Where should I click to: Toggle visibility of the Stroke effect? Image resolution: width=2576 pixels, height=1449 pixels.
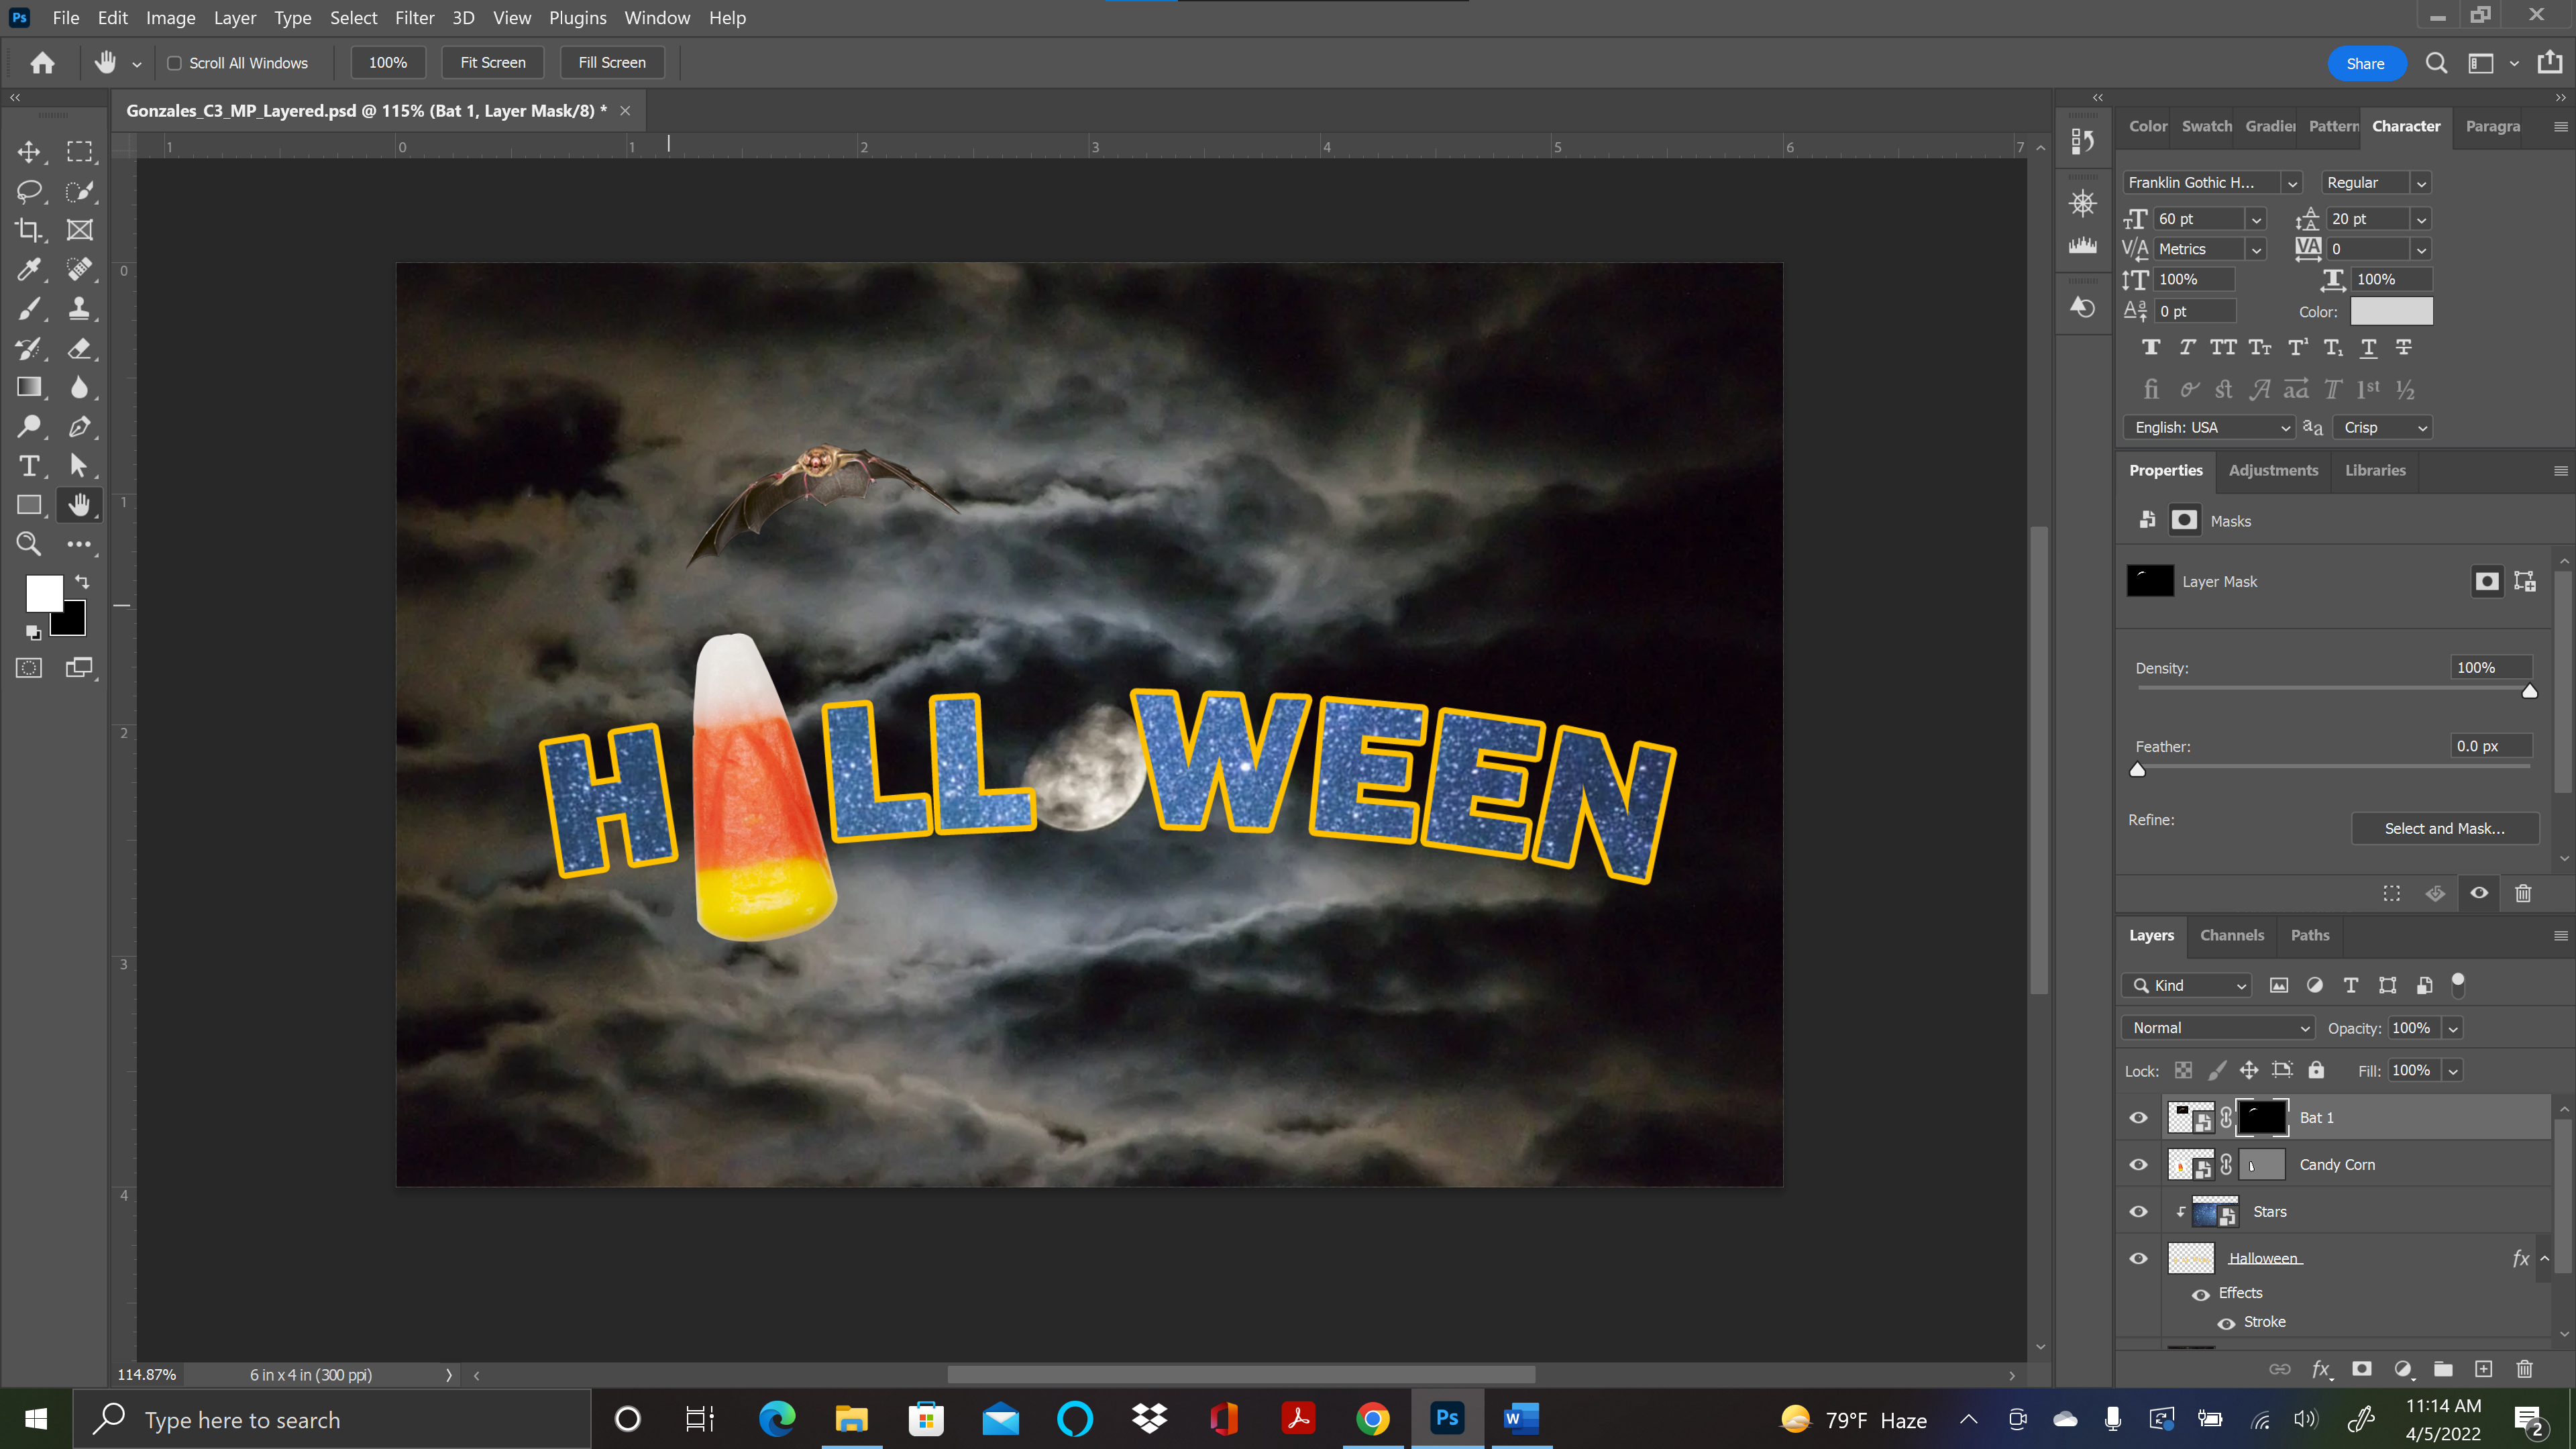point(2226,1323)
